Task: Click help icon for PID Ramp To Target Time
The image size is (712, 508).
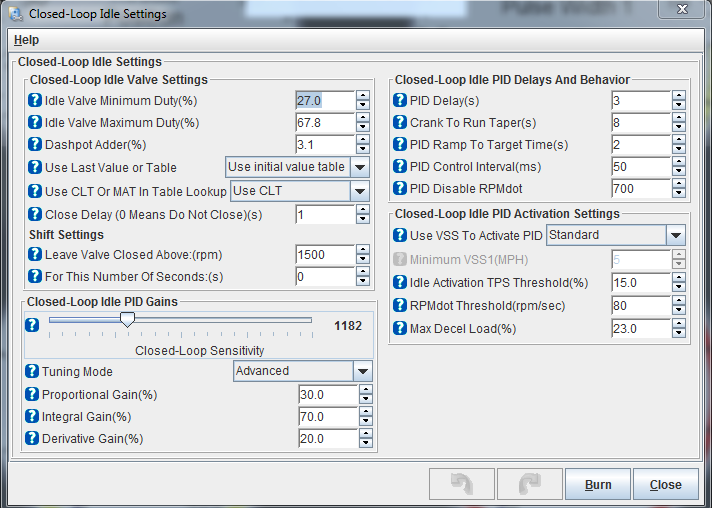Action: pos(400,144)
